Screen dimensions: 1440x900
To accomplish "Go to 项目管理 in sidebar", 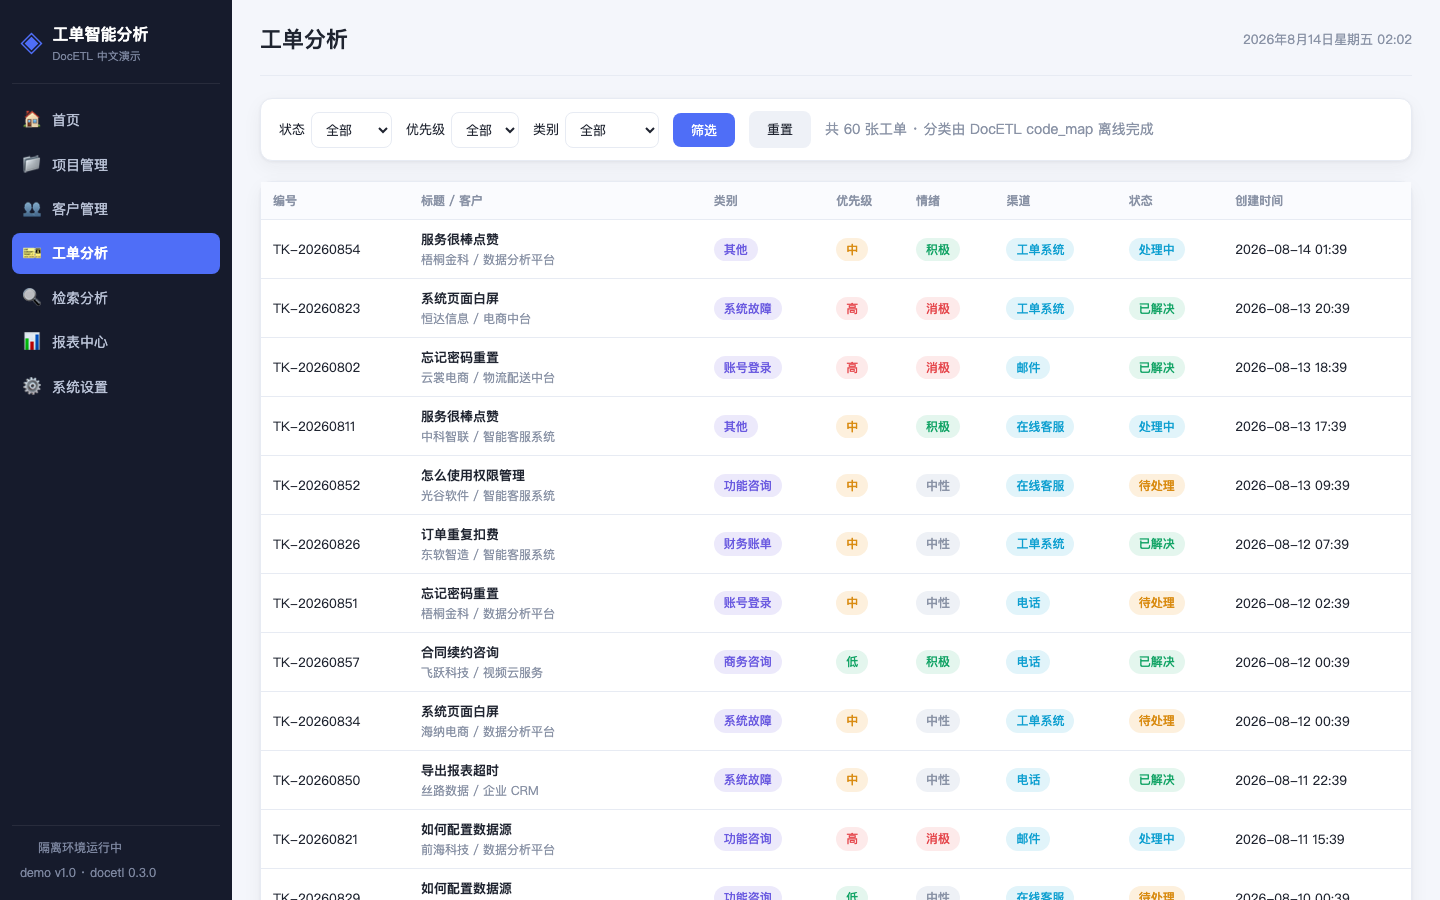I will [116, 164].
